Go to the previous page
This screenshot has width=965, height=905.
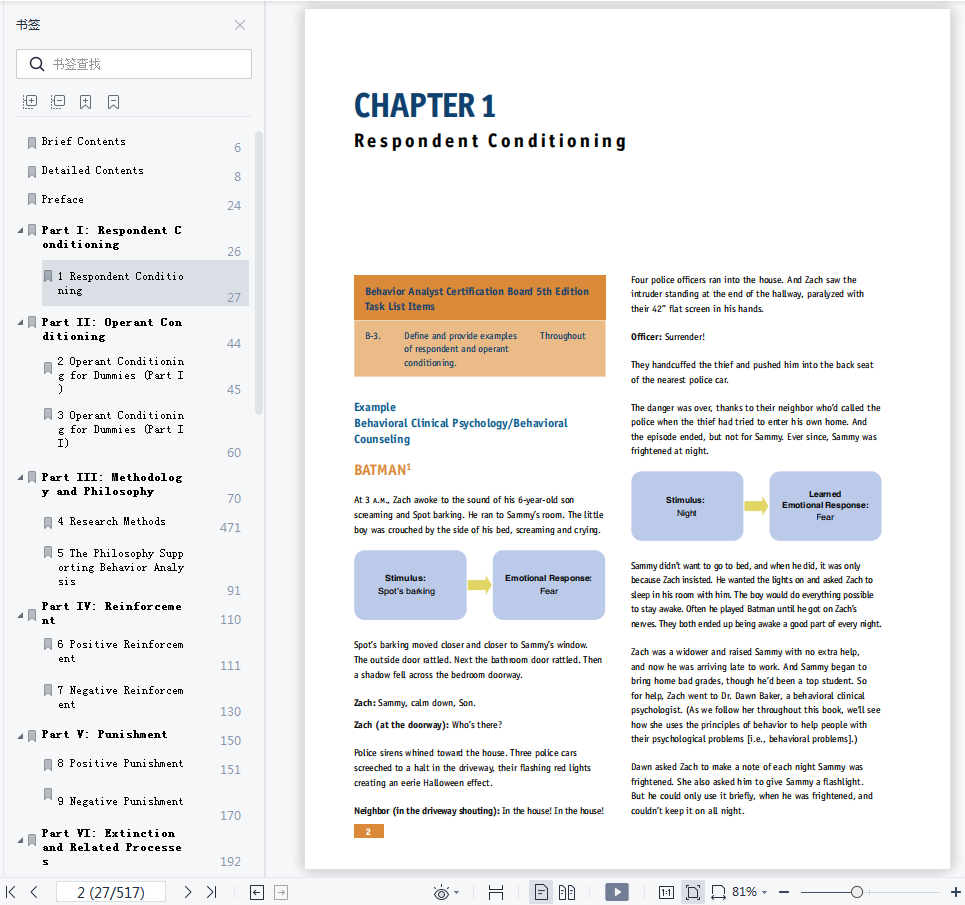34,892
